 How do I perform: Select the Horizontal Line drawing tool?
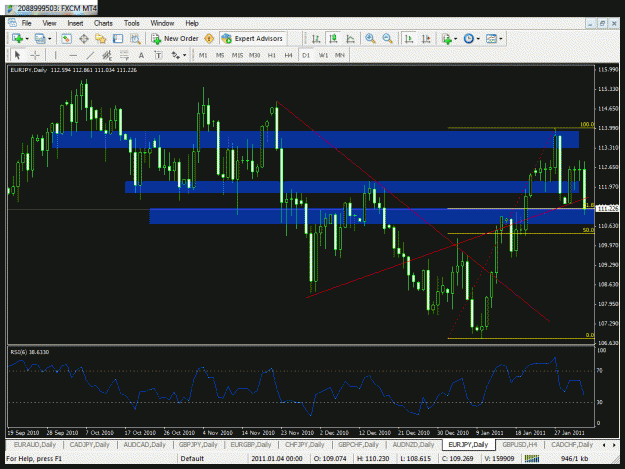click(x=73, y=55)
